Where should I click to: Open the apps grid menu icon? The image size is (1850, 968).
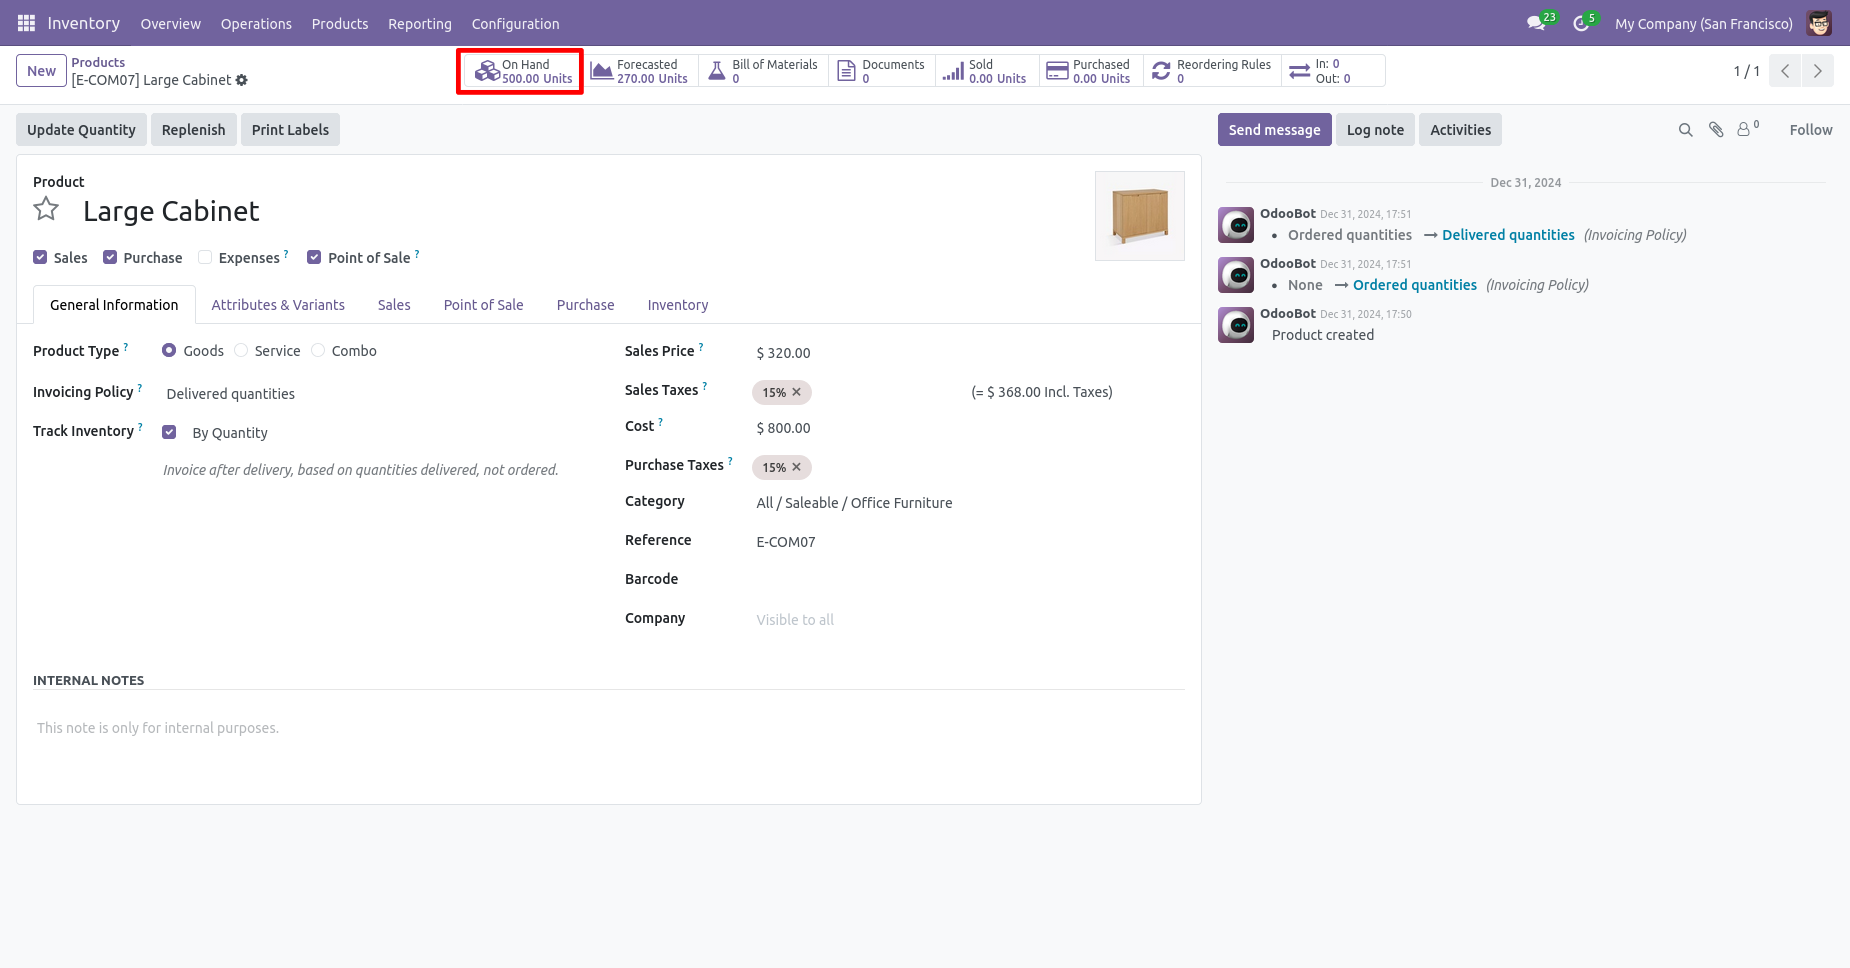coord(26,23)
